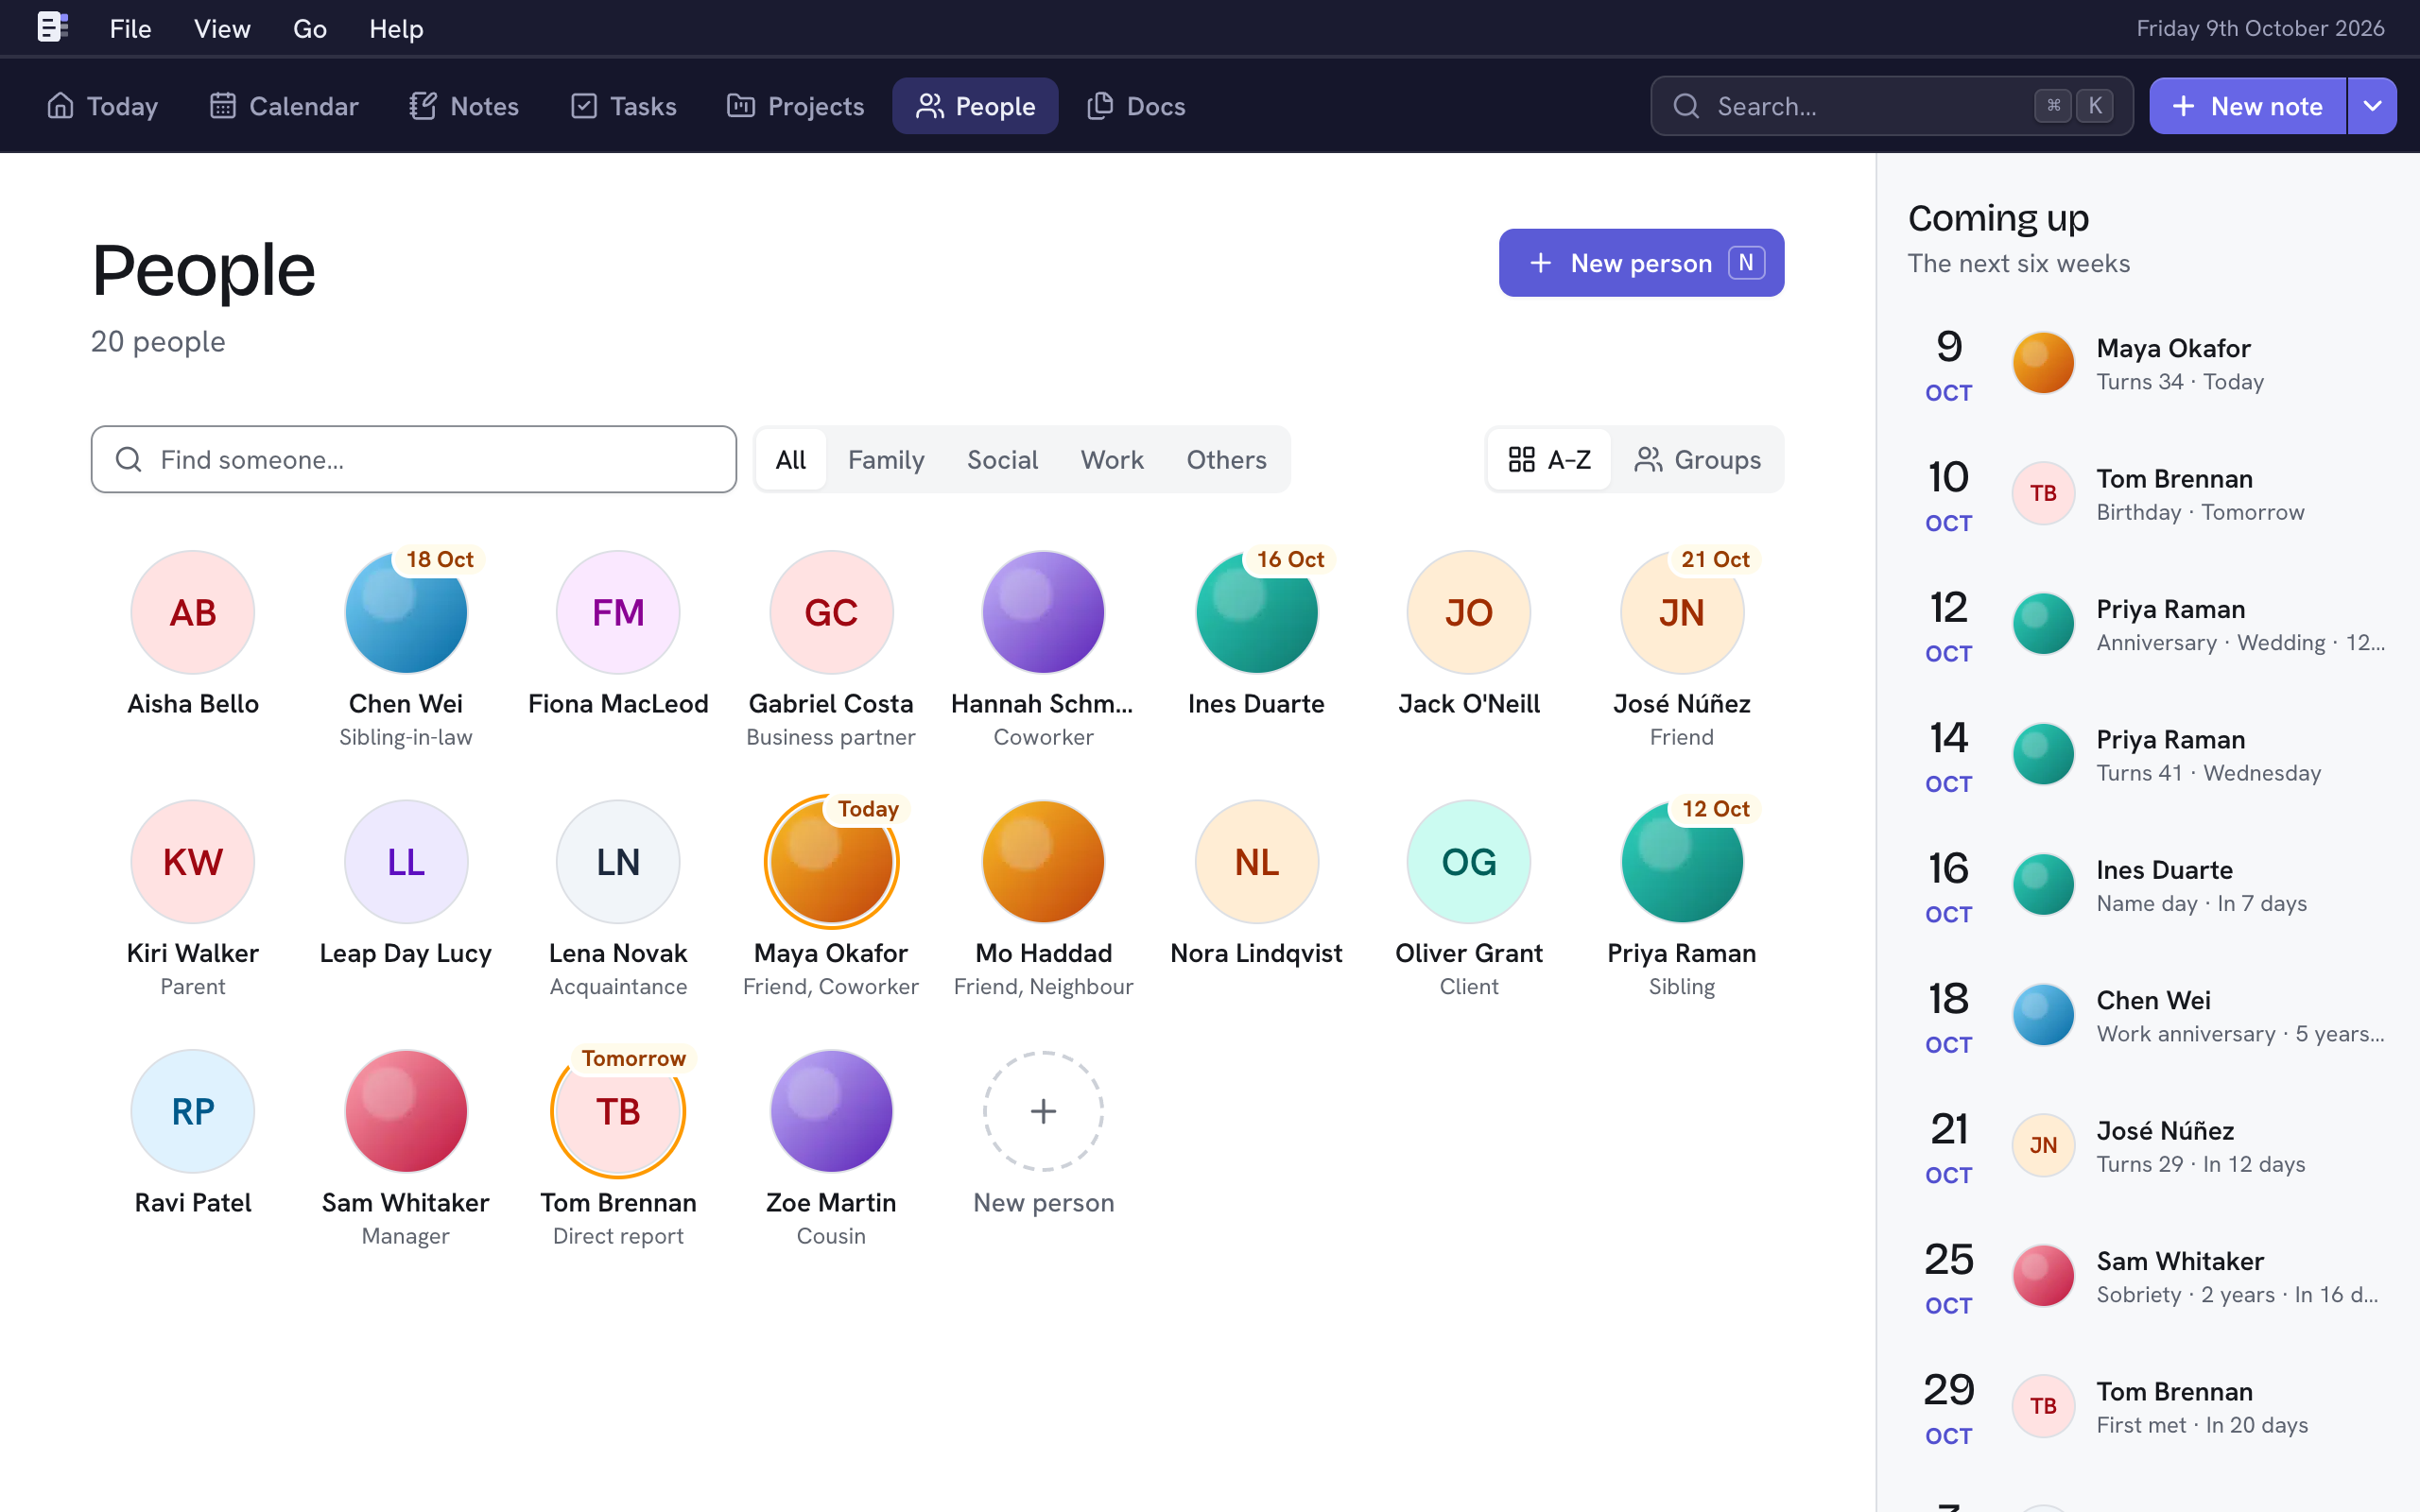Open Gabriel Costa's GC avatar
The width and height of the screenshot is (2420, 1512).
(x=831, y=612)
